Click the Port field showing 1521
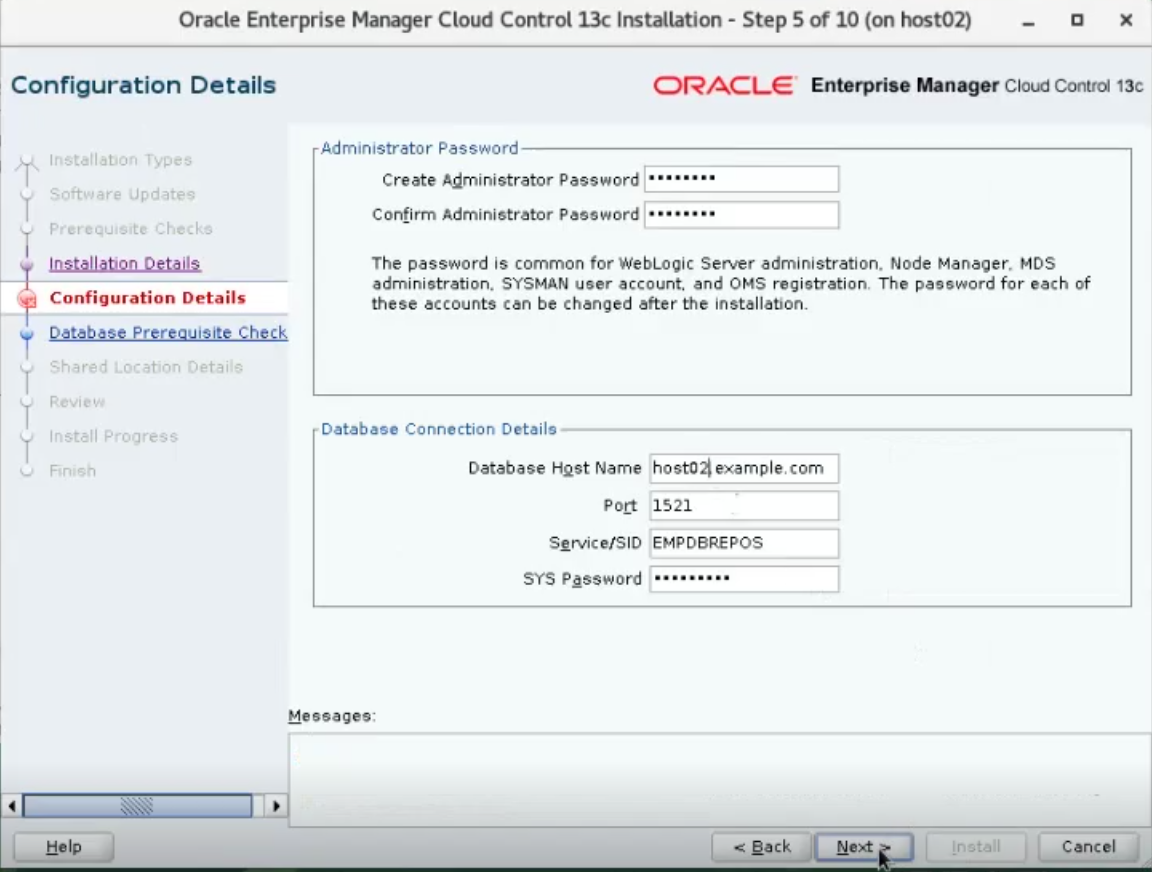 (744, 505)
